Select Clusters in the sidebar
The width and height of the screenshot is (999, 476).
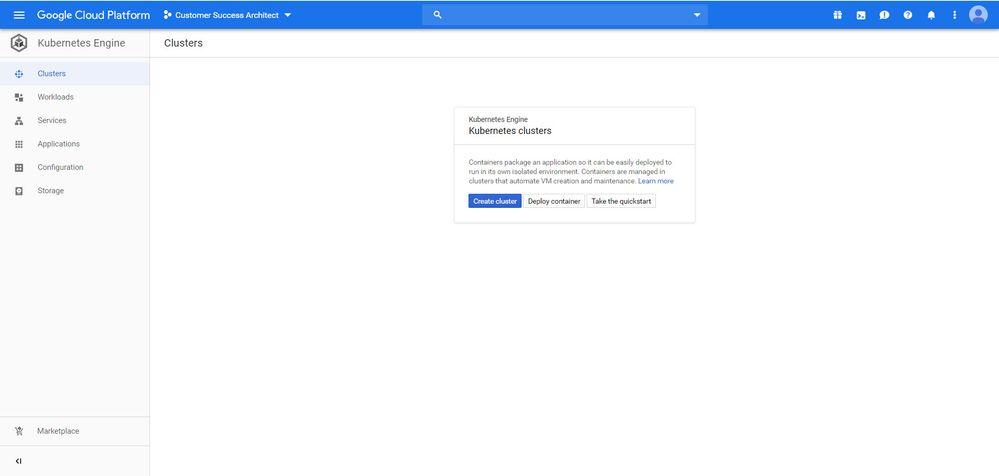(75, 74)
